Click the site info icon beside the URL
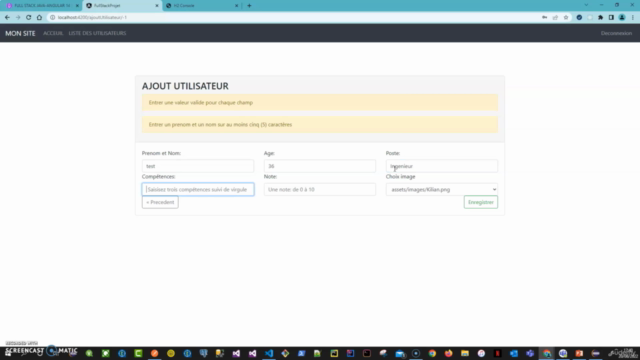Image resolution: width=640 pixels, height=360 pixels. click(x=52, y=18)
